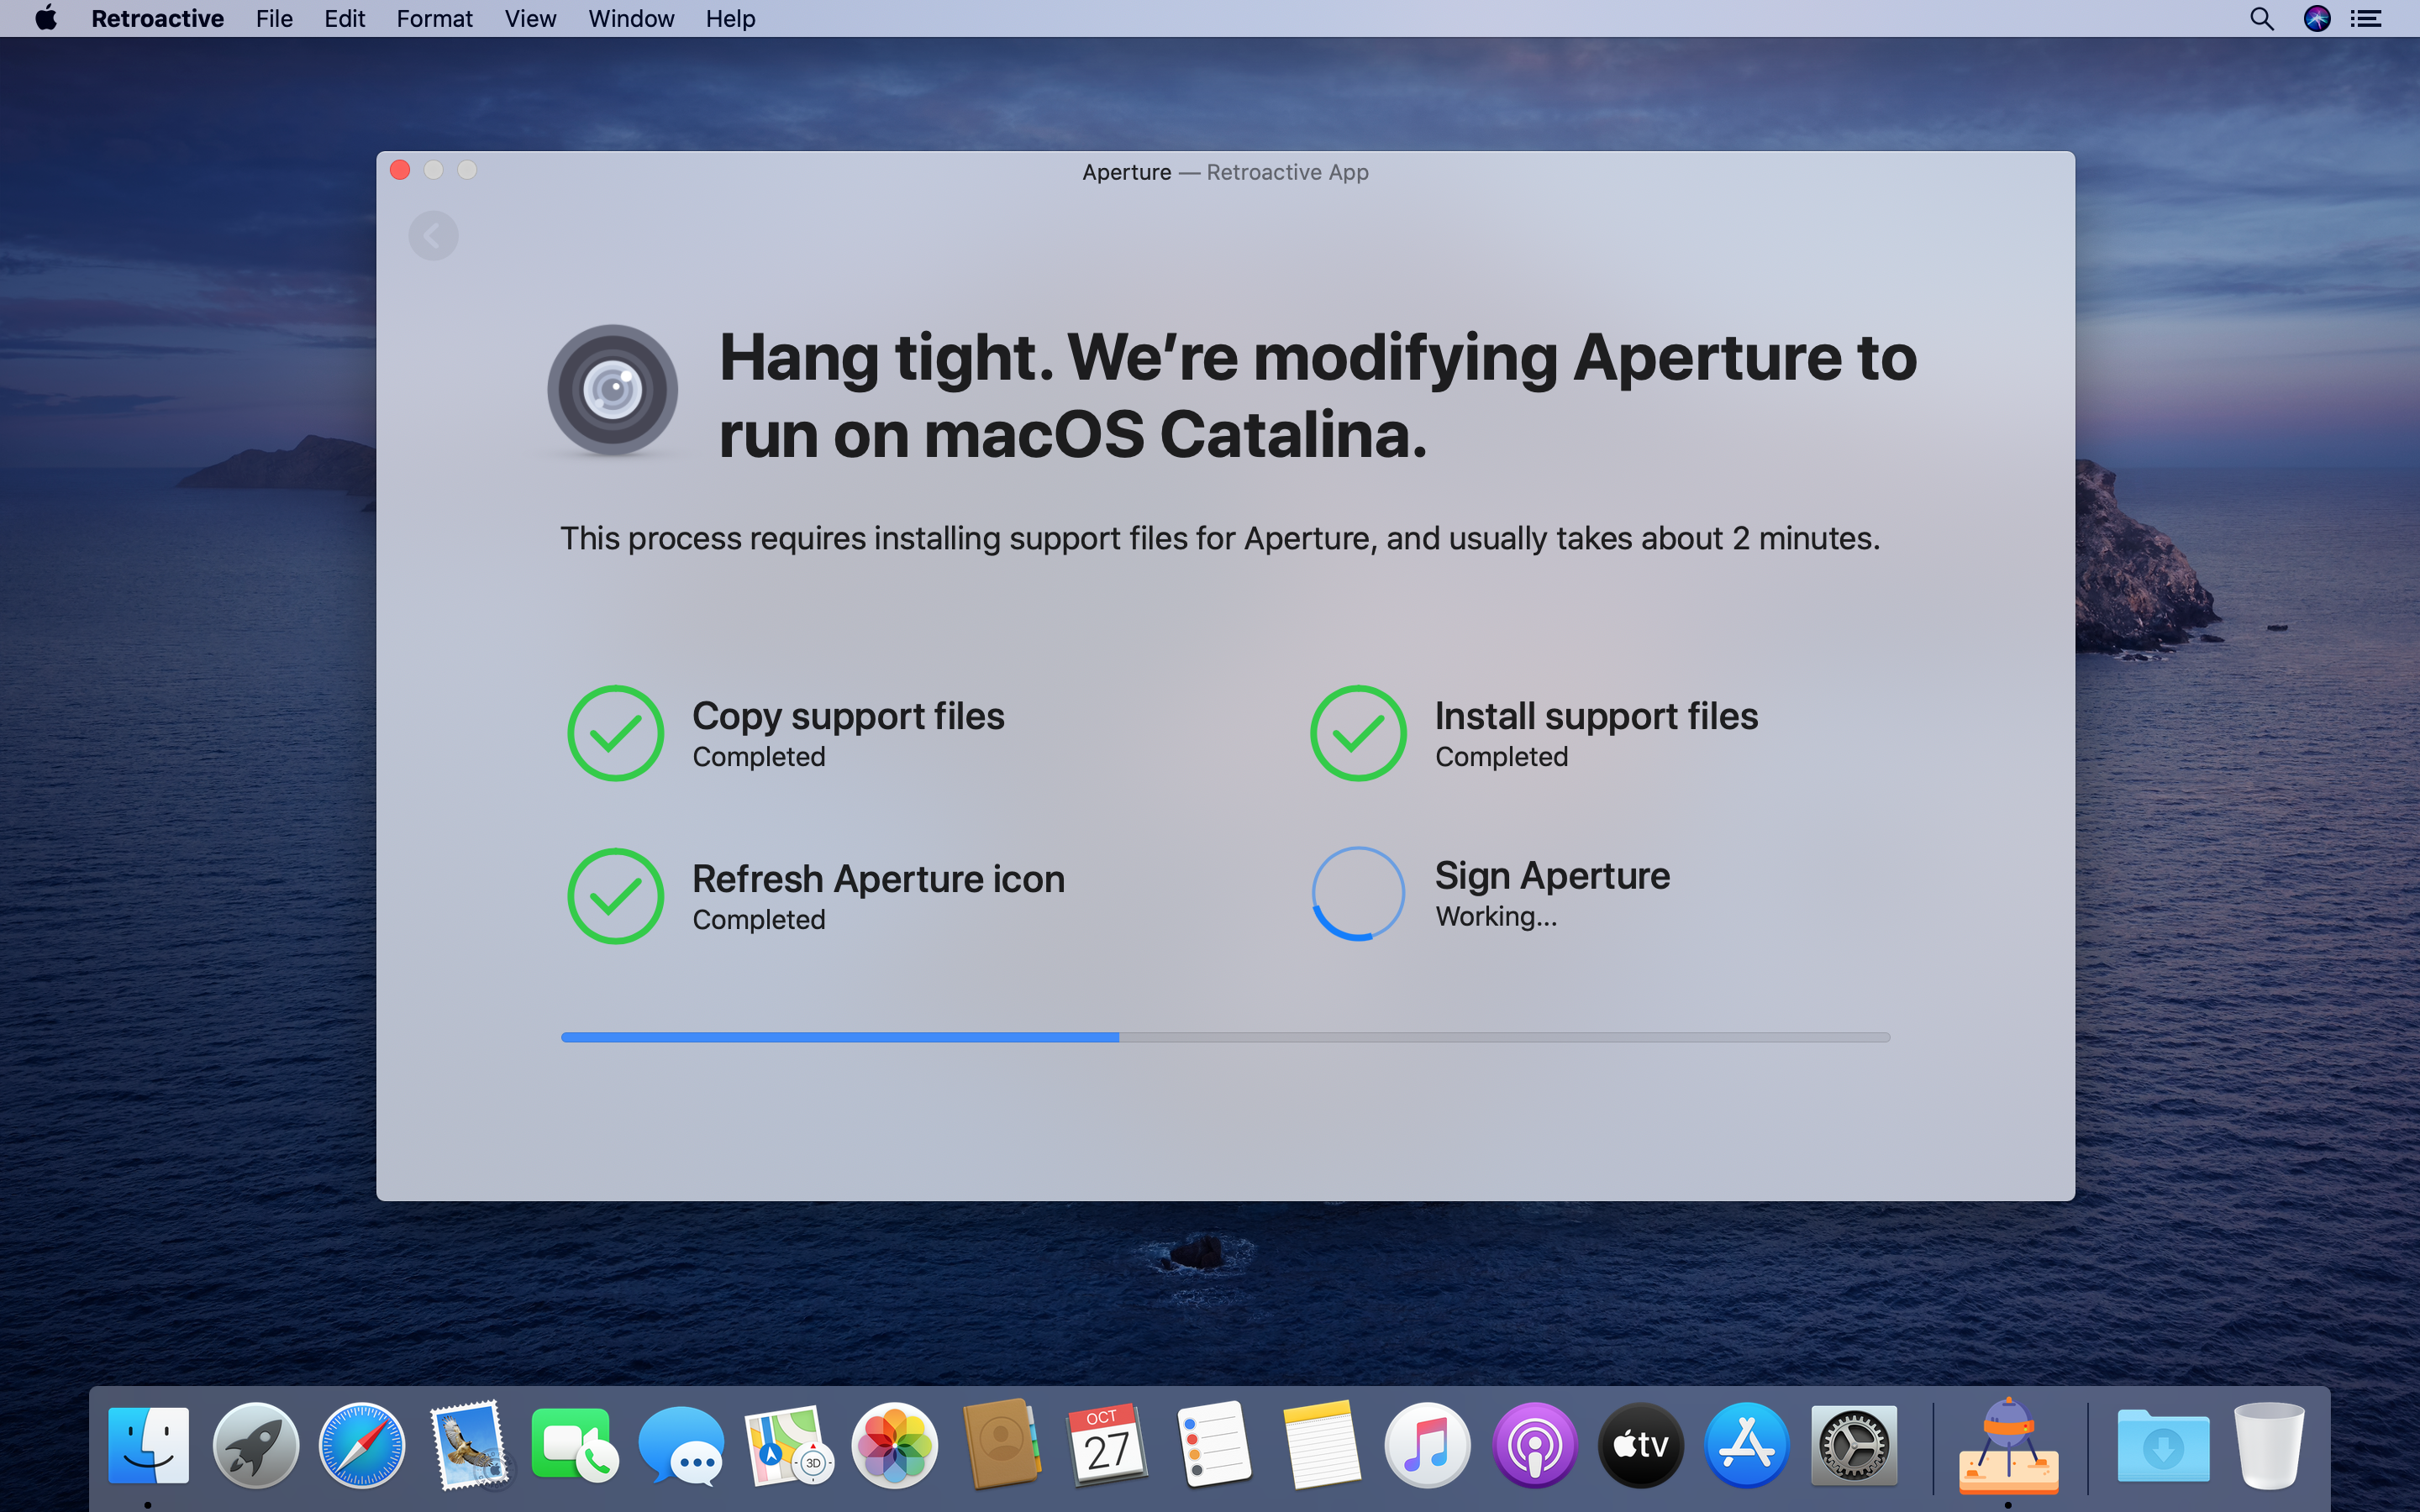Click Copy support files green checkmark

point(615,733)
